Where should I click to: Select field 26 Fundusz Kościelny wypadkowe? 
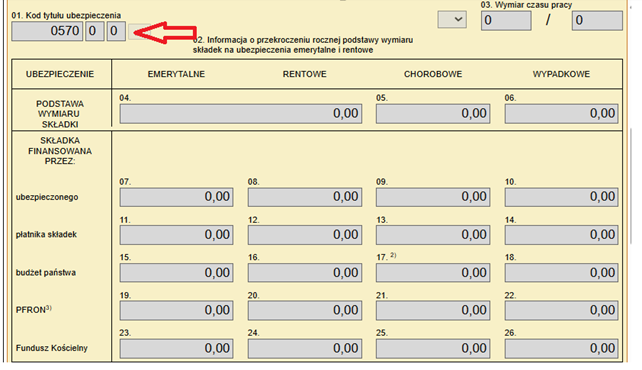561,348
